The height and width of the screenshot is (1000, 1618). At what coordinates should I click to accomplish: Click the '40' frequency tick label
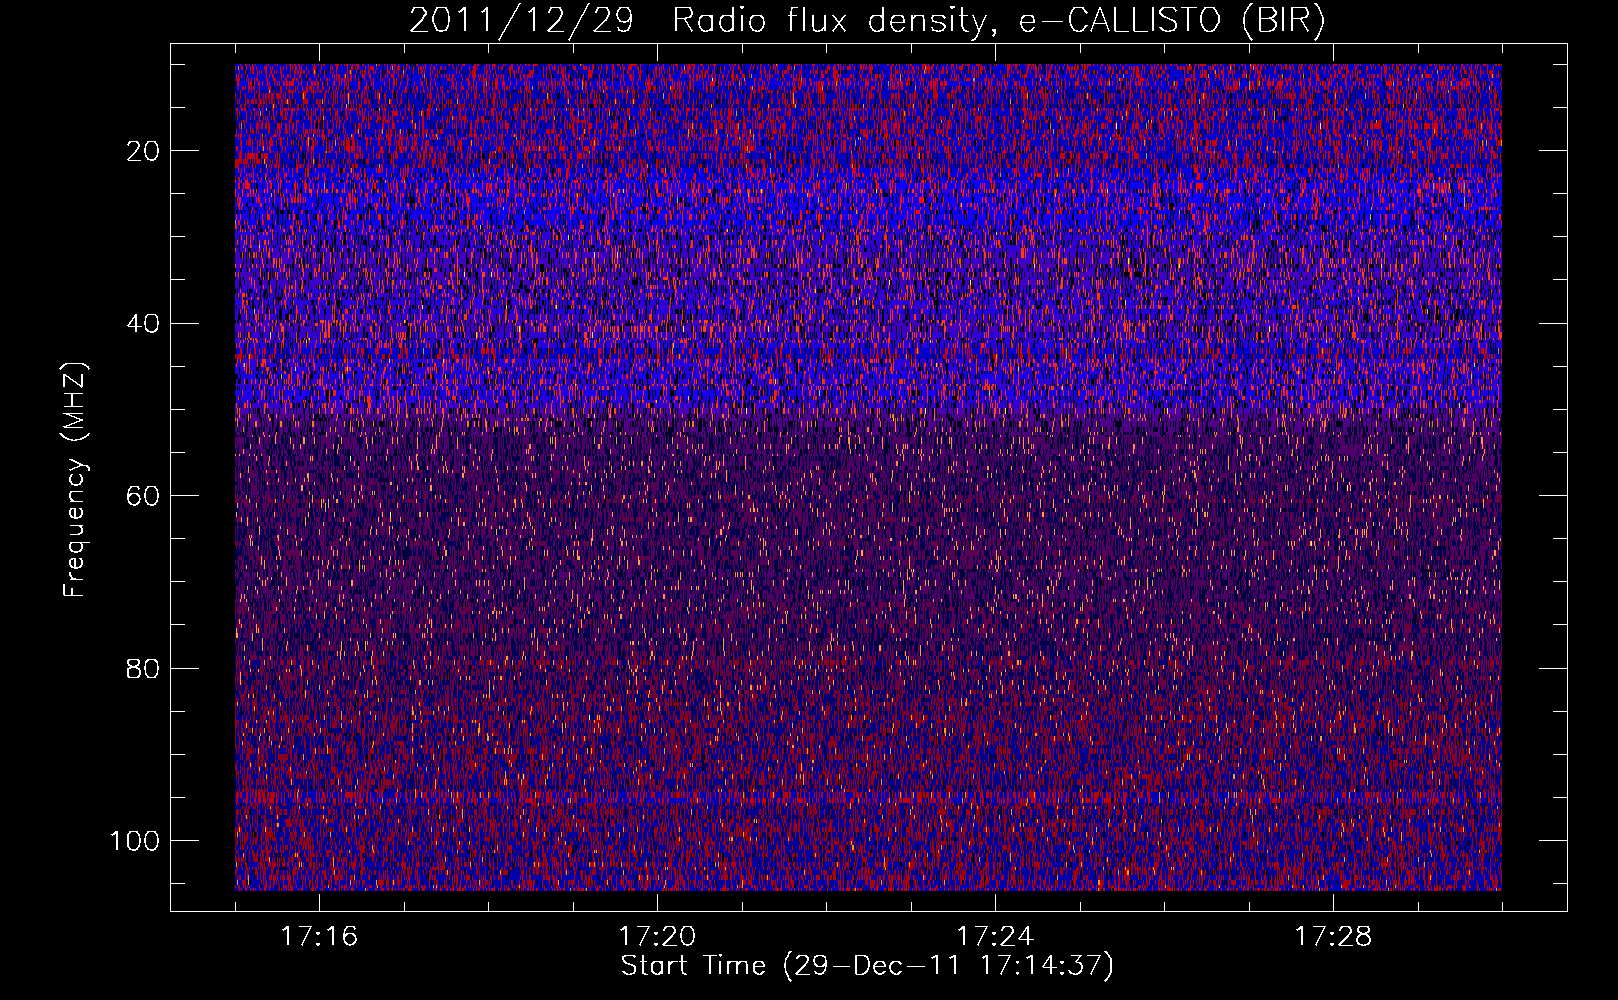[x=144, y=323]
